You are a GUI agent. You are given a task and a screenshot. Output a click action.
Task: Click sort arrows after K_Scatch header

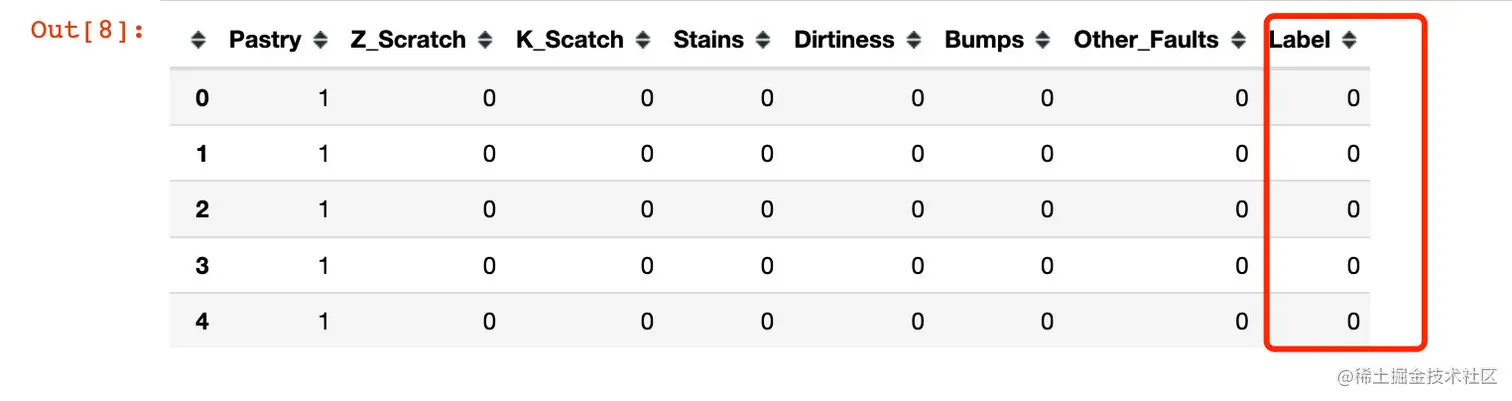[643, 41]
